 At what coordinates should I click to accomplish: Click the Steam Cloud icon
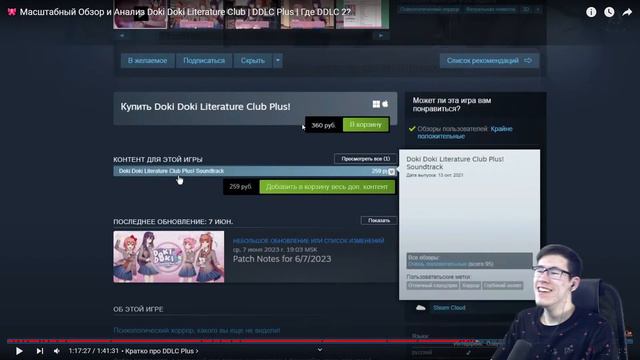(x=420, y=308)
